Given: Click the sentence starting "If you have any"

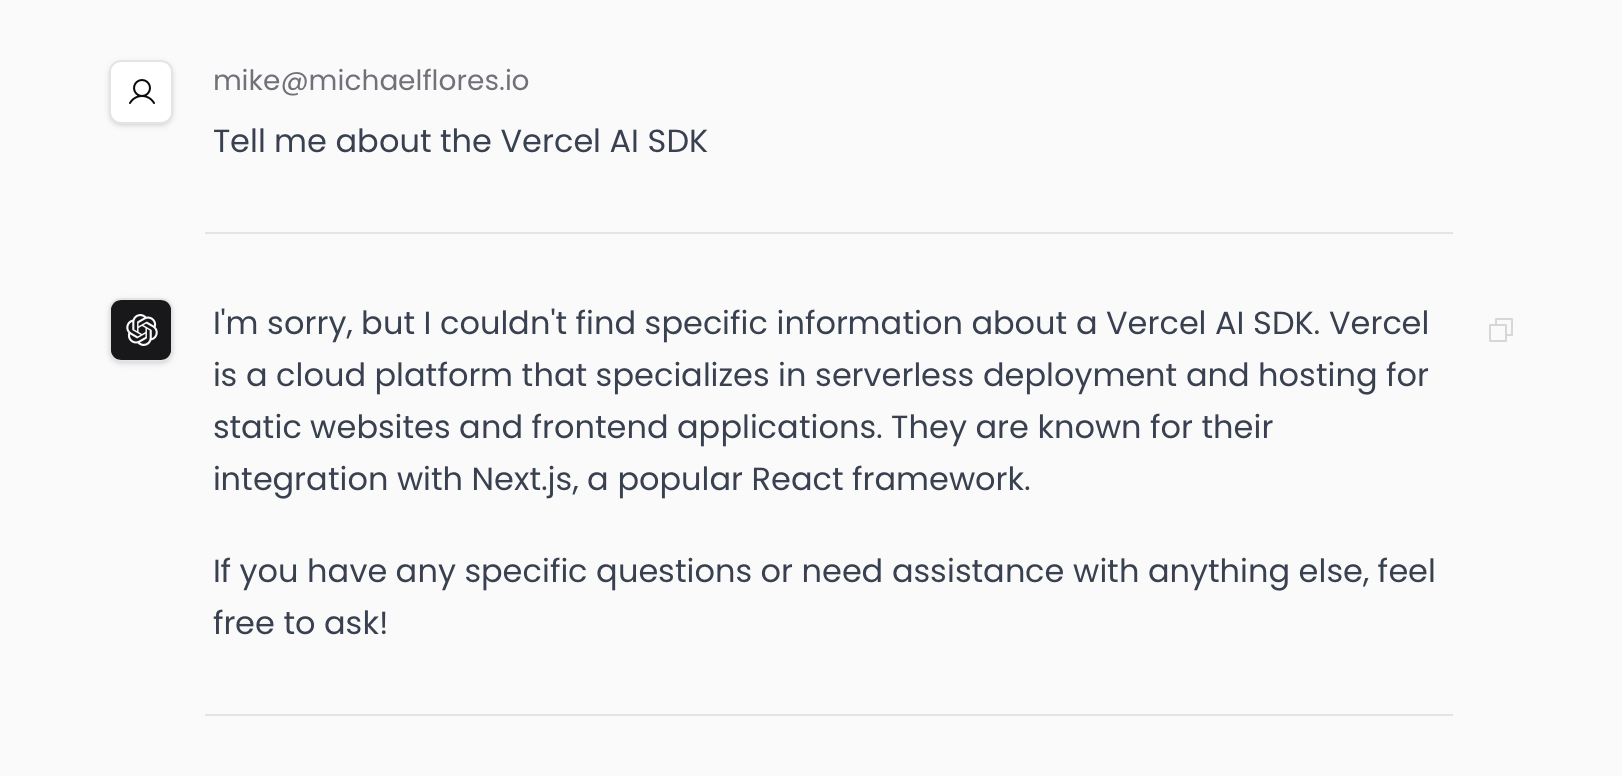Looking at the screenshot, I should [x=824, y=597].
